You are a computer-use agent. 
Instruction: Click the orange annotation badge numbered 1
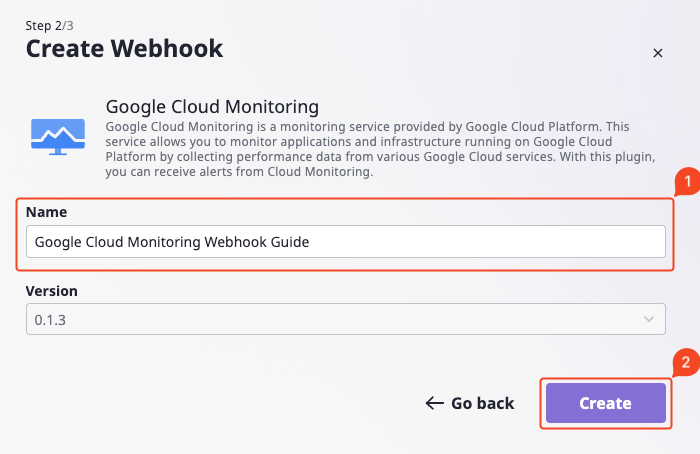687,181
